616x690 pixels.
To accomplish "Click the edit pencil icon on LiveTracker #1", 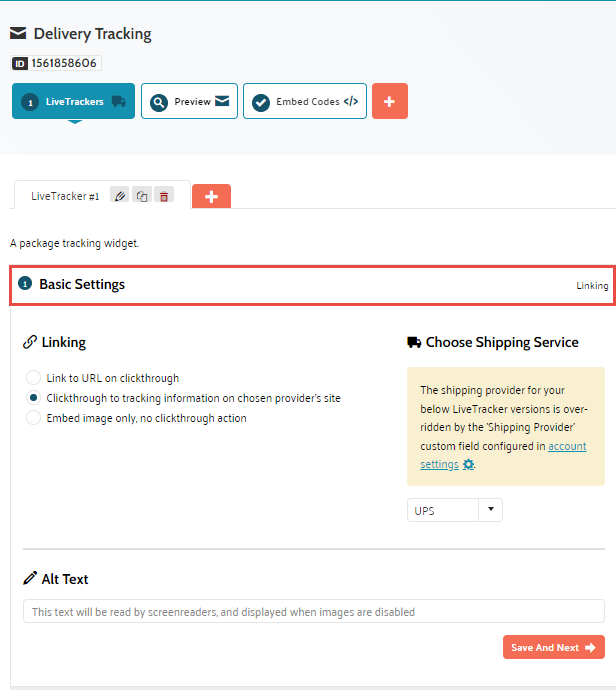I will click(x=120, y=196).
